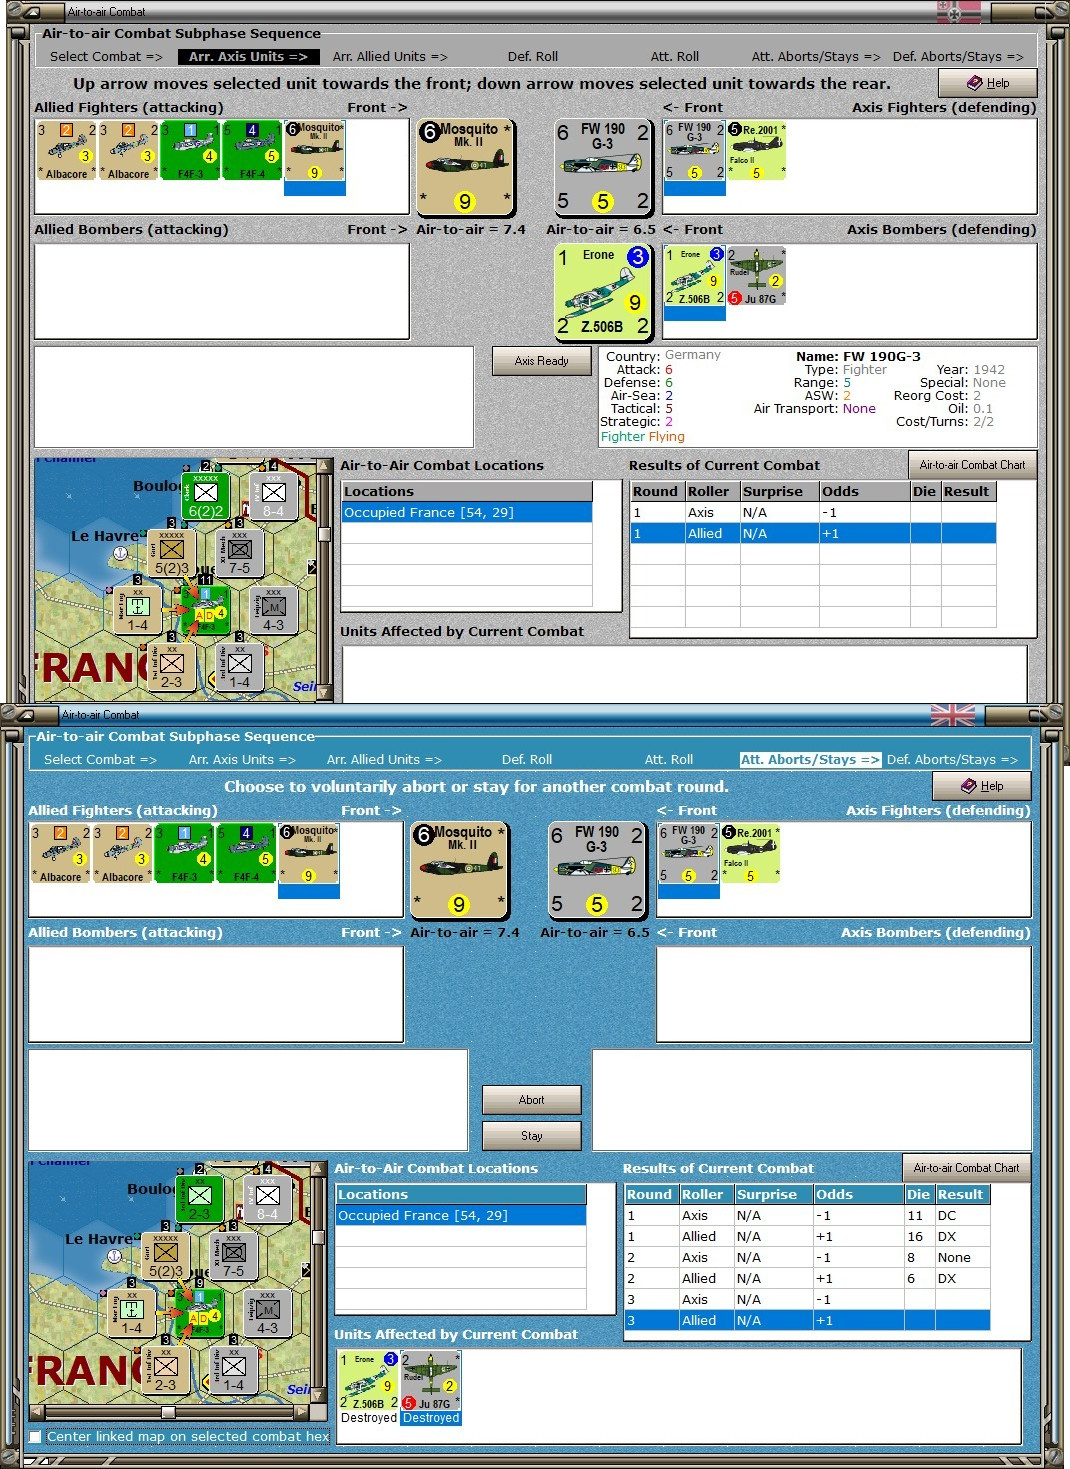Image resolution: width=1070 pixels, height=1469 pixels.
Task: Click destroyed Ju 87G counter in lower window
Action: pyautogui.click(x=431, y=1381)
